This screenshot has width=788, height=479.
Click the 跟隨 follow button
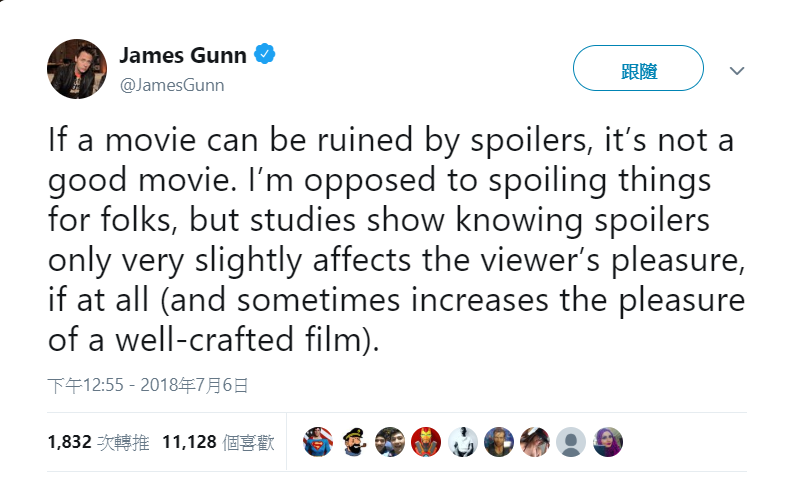point(638,71)
